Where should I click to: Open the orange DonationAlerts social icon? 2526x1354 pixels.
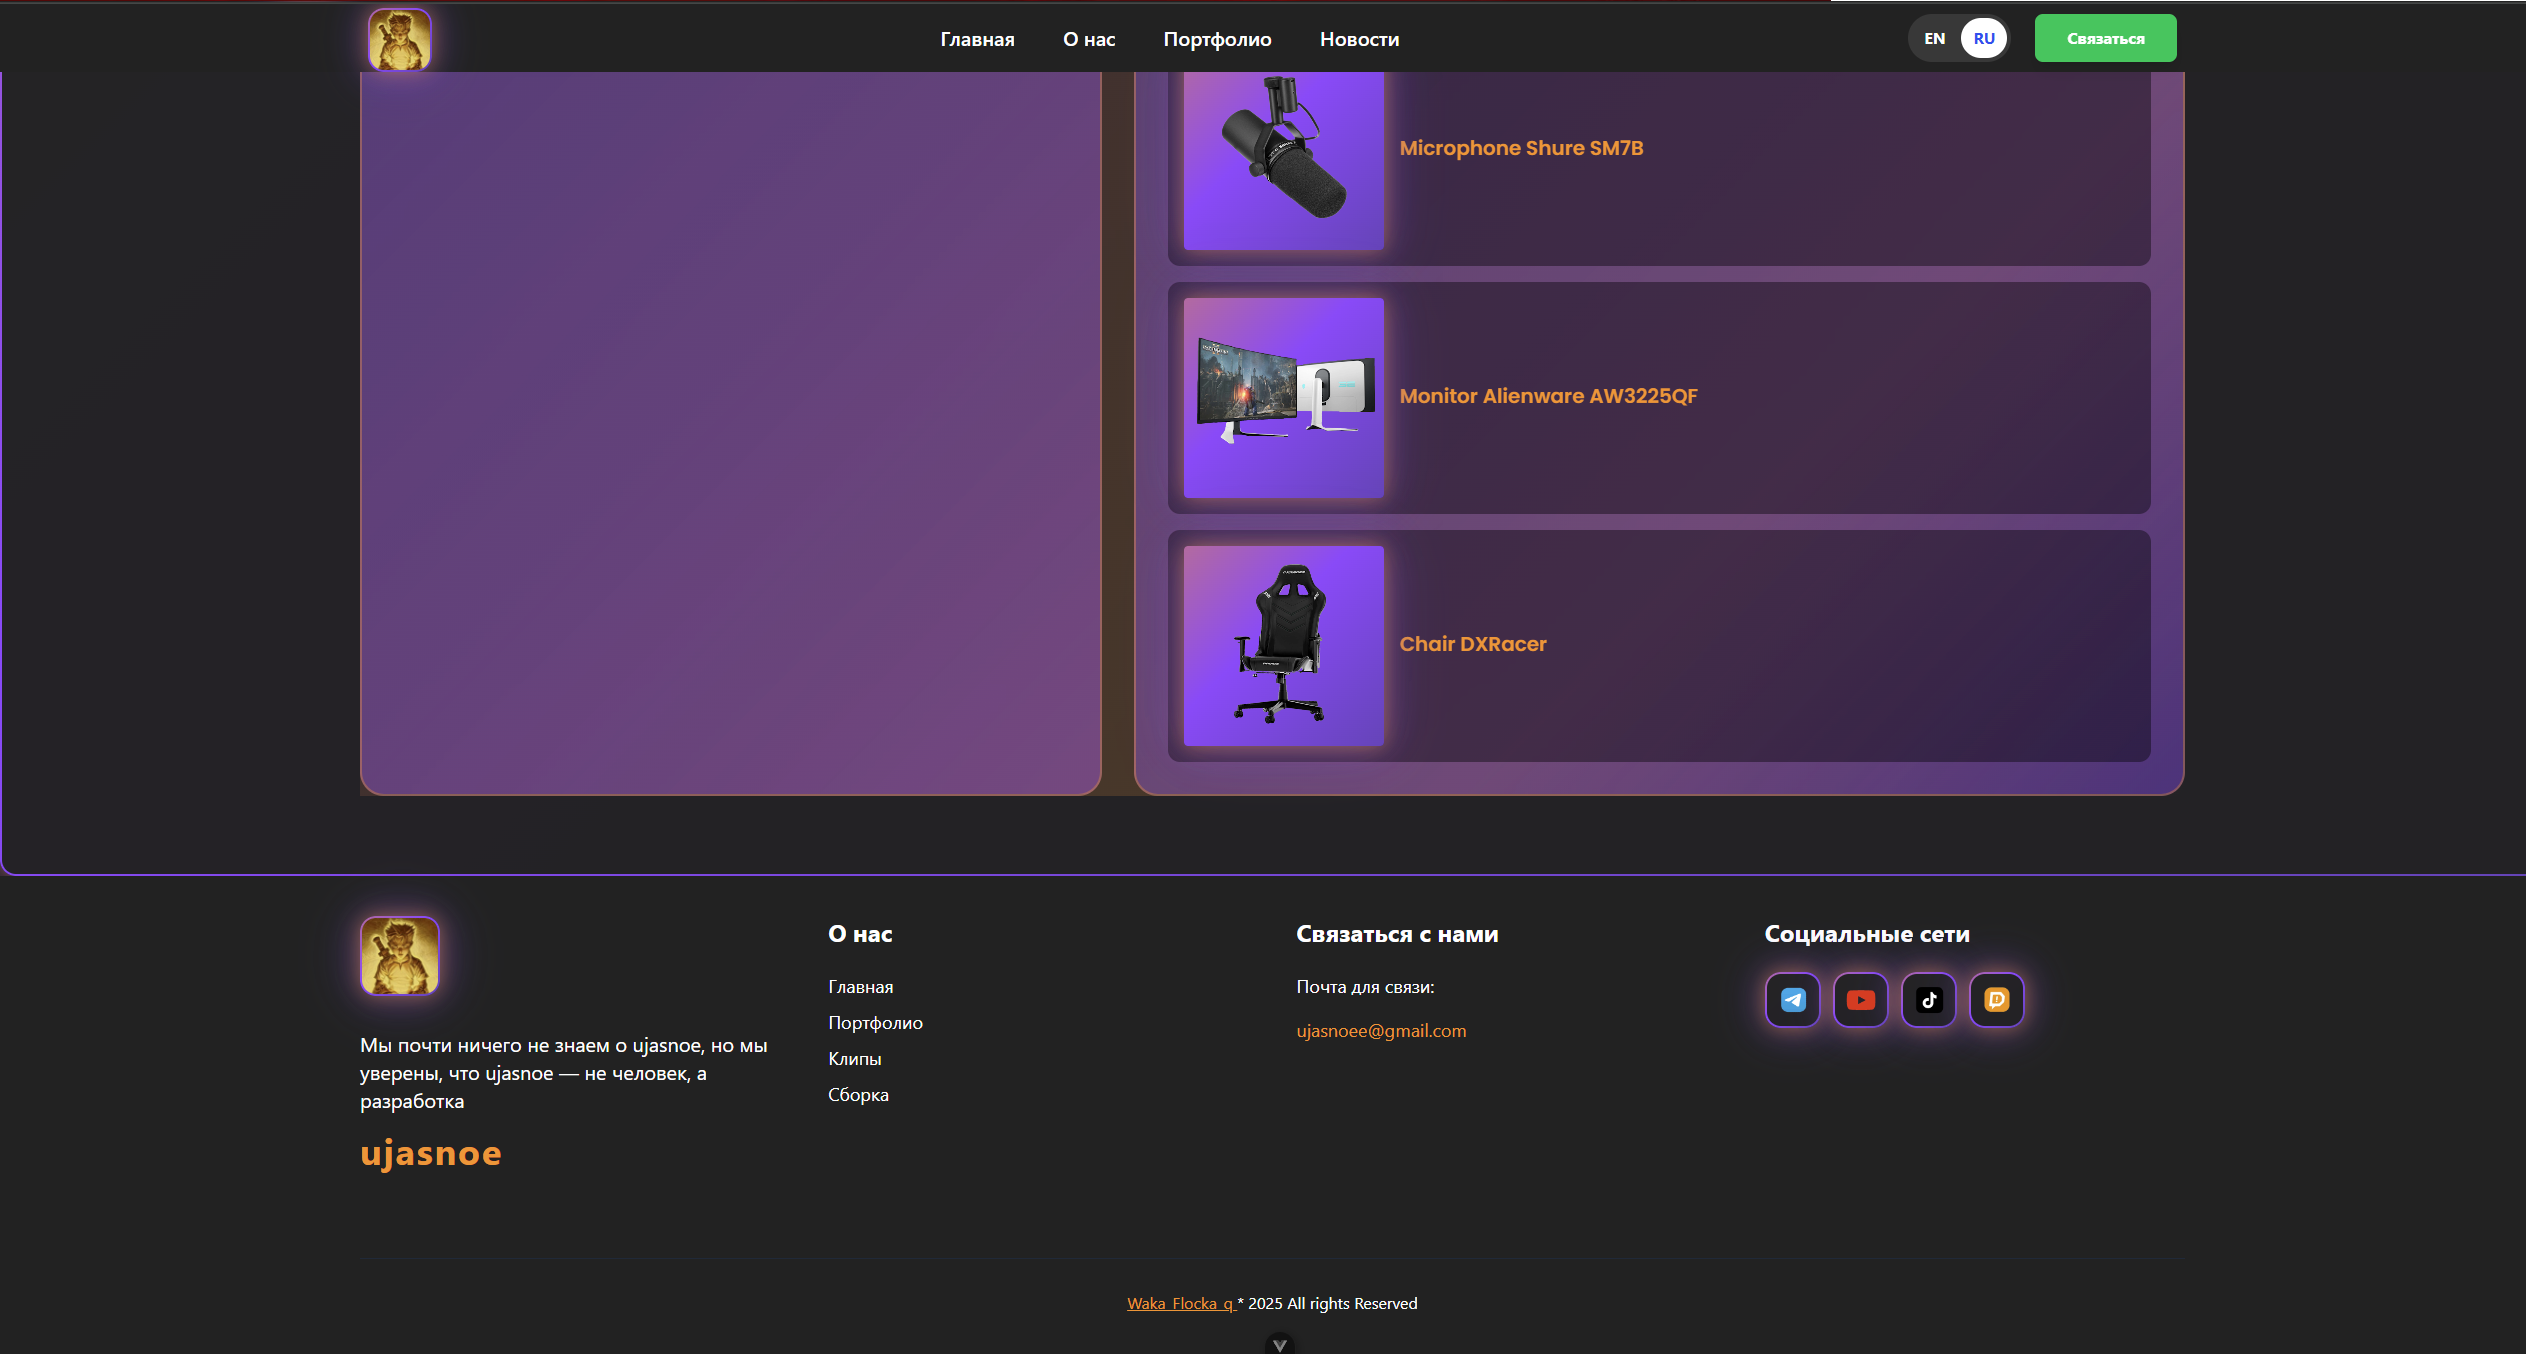[1996, 999]
